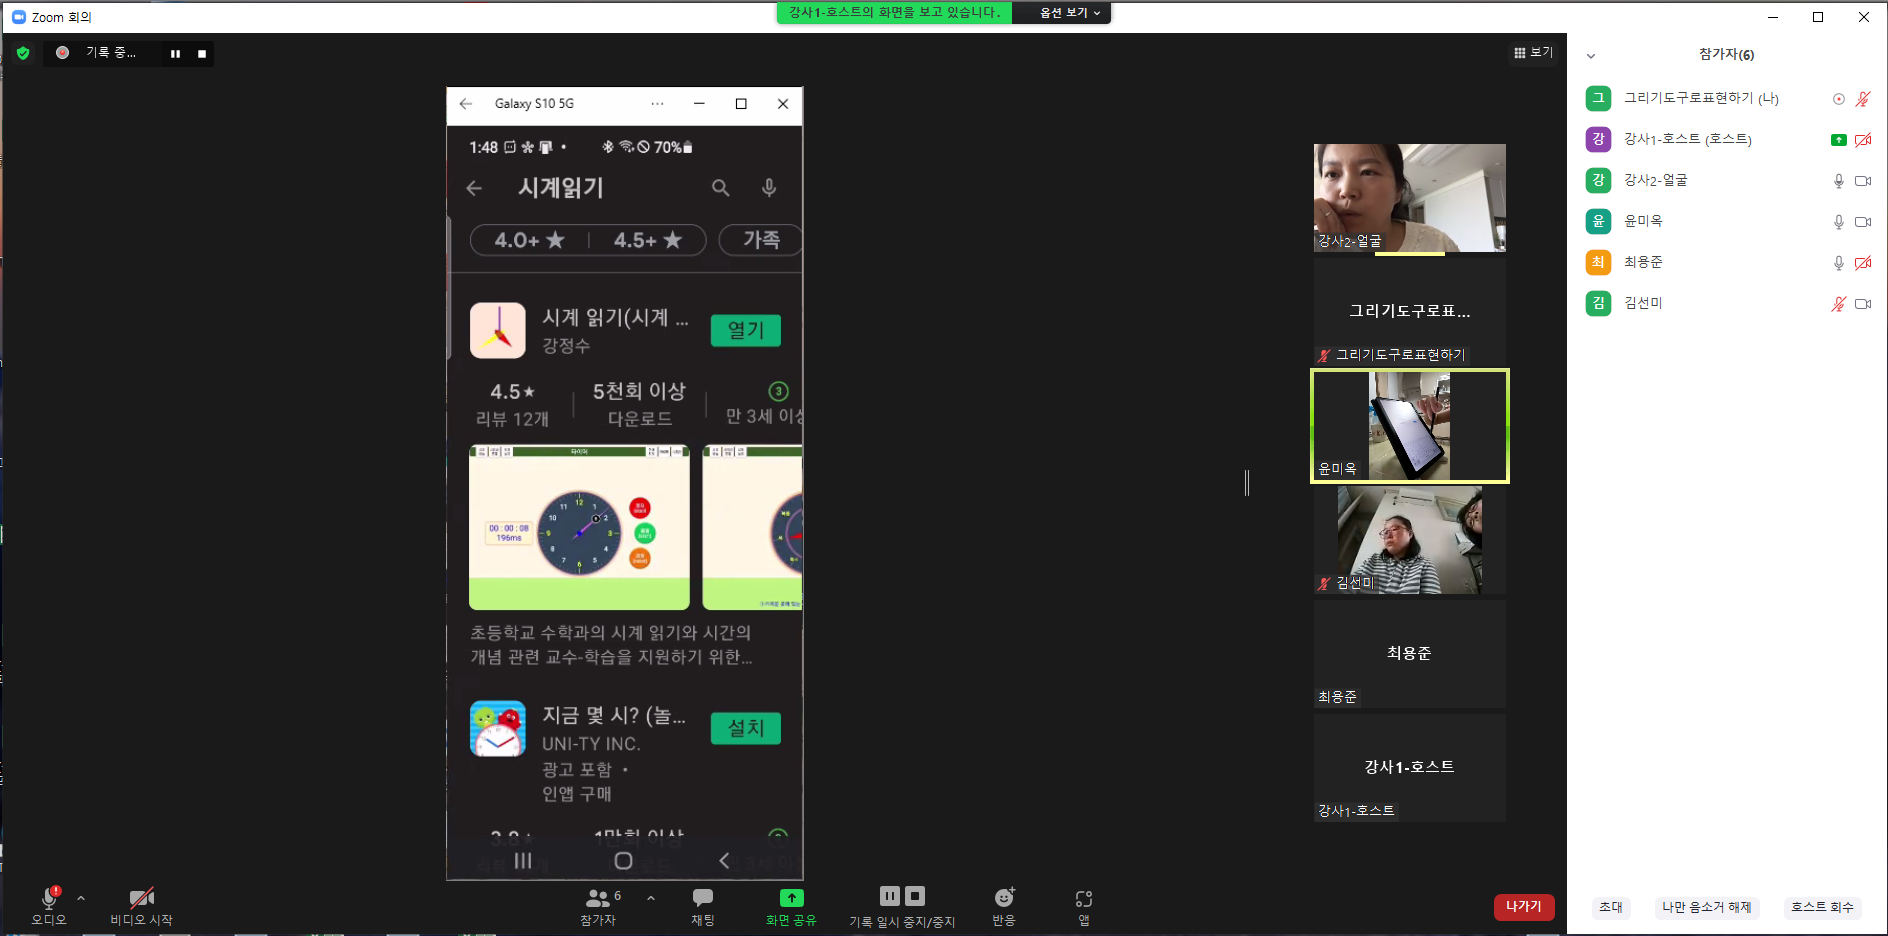This screenshot has width=1888, height=936.
Task: Toggle the 참가자 participants panel button
Action: click(x=599, y=905)
